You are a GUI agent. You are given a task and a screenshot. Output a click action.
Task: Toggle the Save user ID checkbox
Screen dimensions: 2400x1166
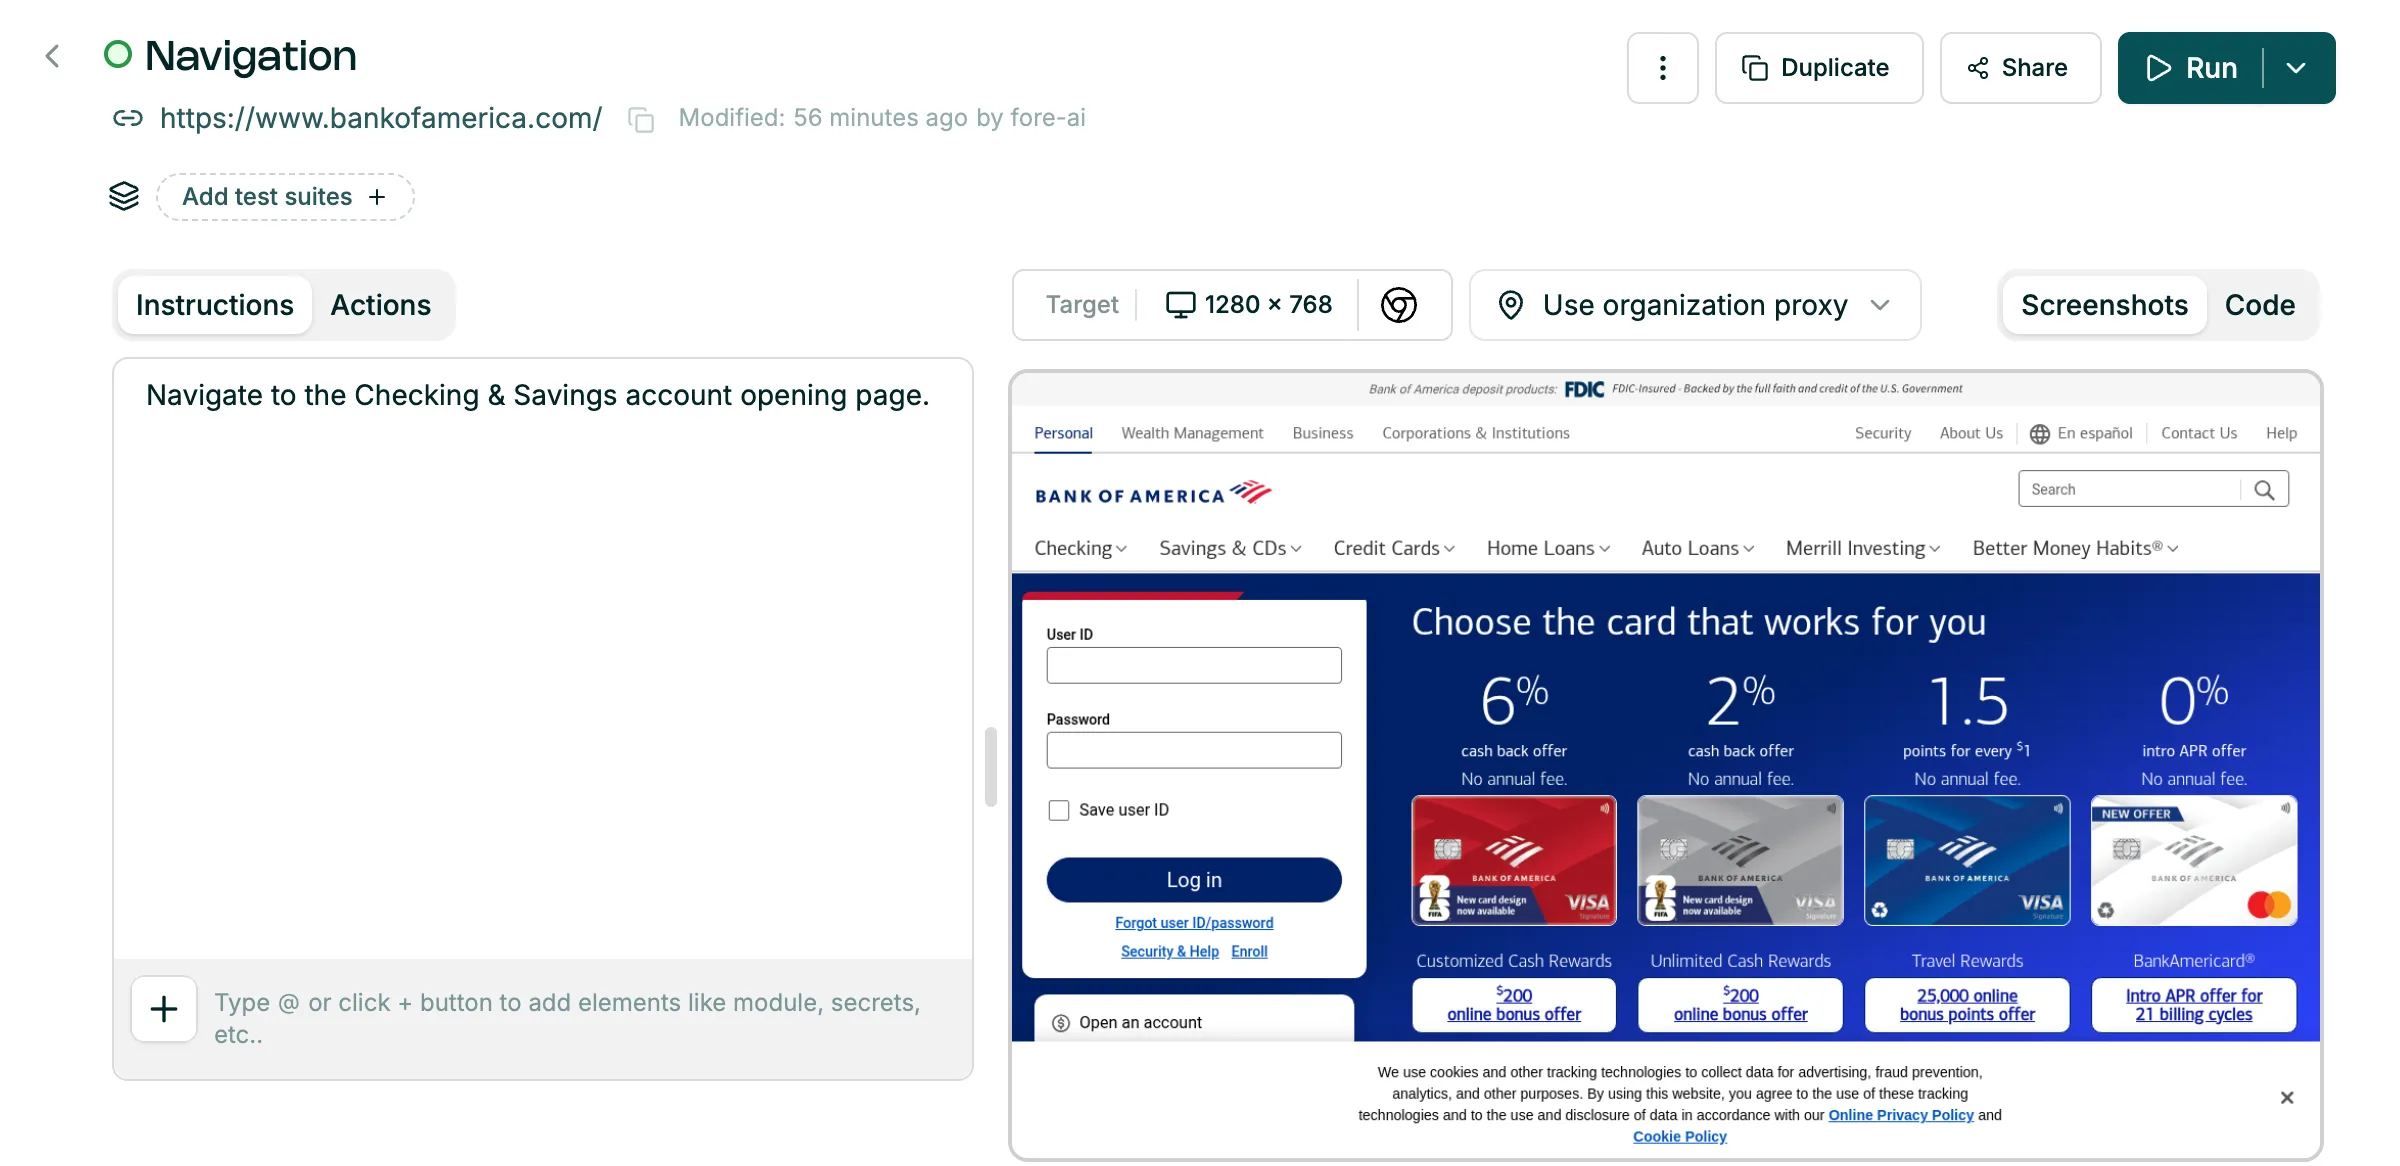point(1059,810)
